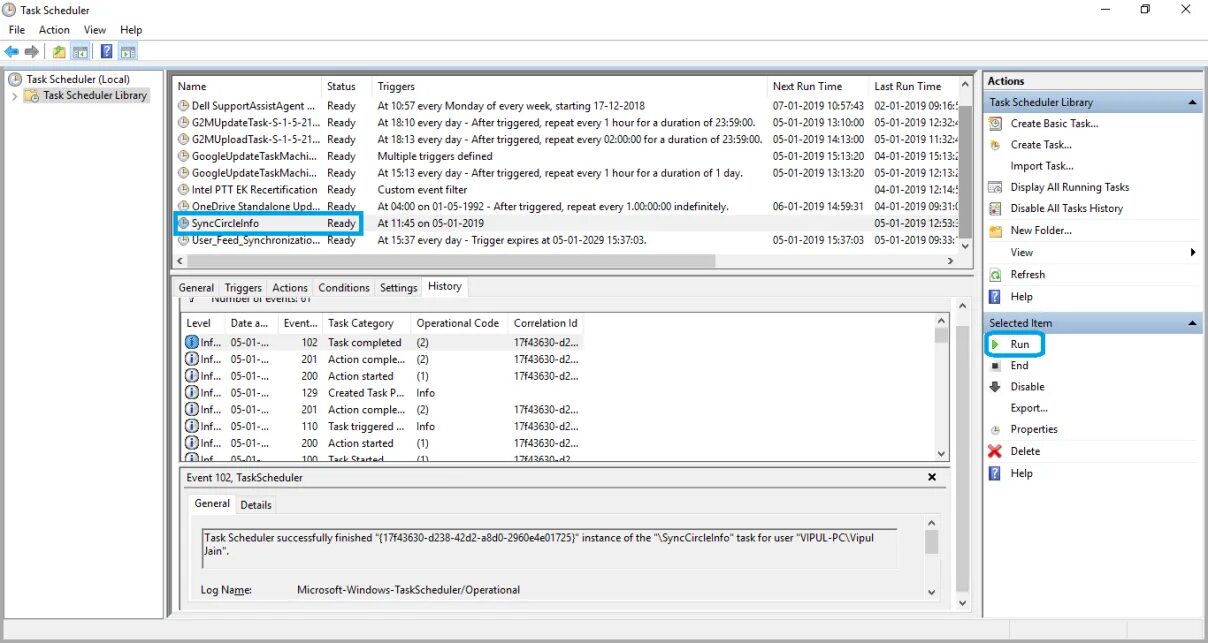The image size is (1208, 643).
Task: Sort tasks by the Name column header
Action: pos(246,86)
